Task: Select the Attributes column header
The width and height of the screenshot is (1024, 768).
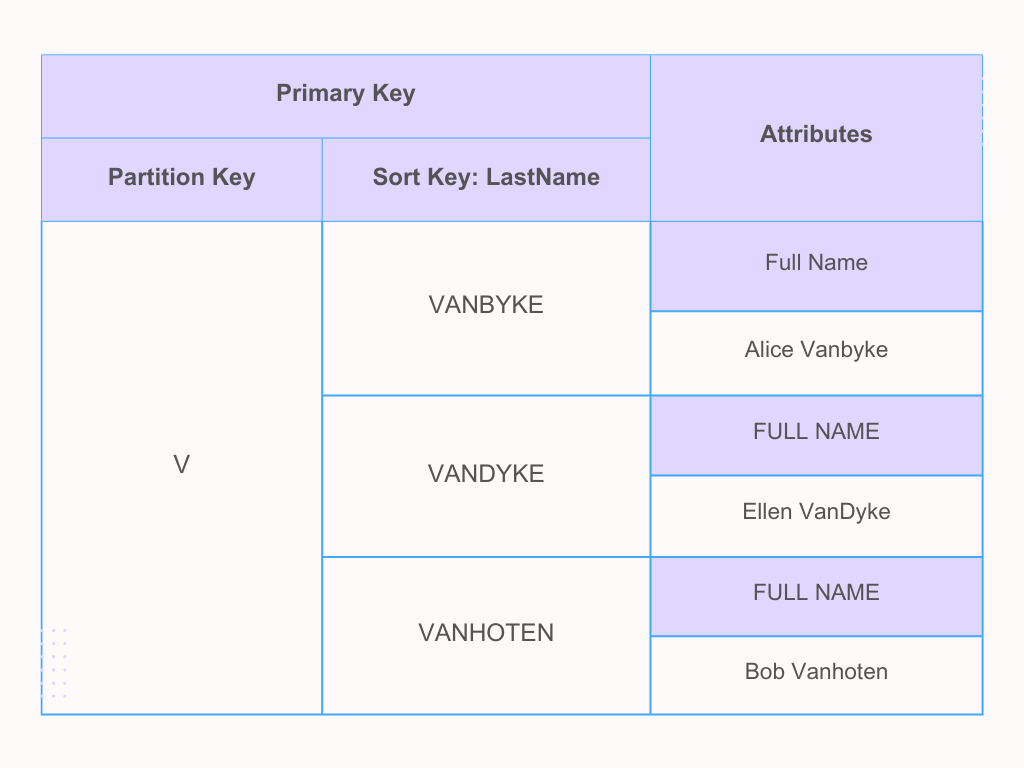Action: 816,135
